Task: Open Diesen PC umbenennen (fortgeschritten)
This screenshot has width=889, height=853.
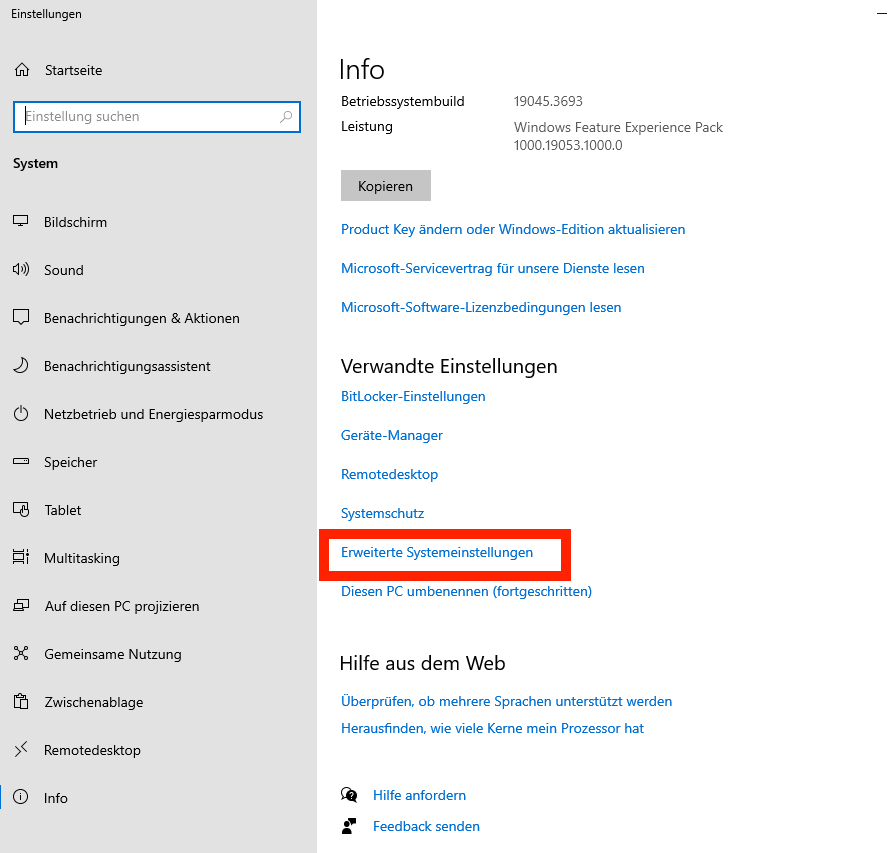Action: pos(466,591)
